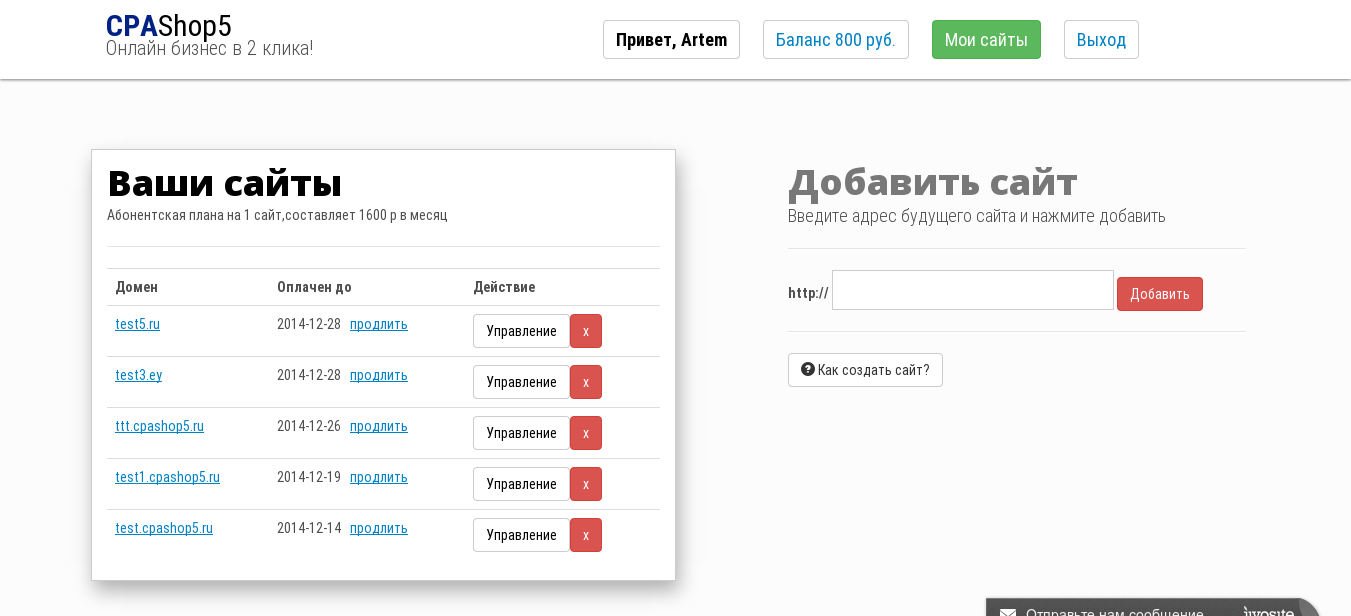Focus the new site address input field

(972, 290)
